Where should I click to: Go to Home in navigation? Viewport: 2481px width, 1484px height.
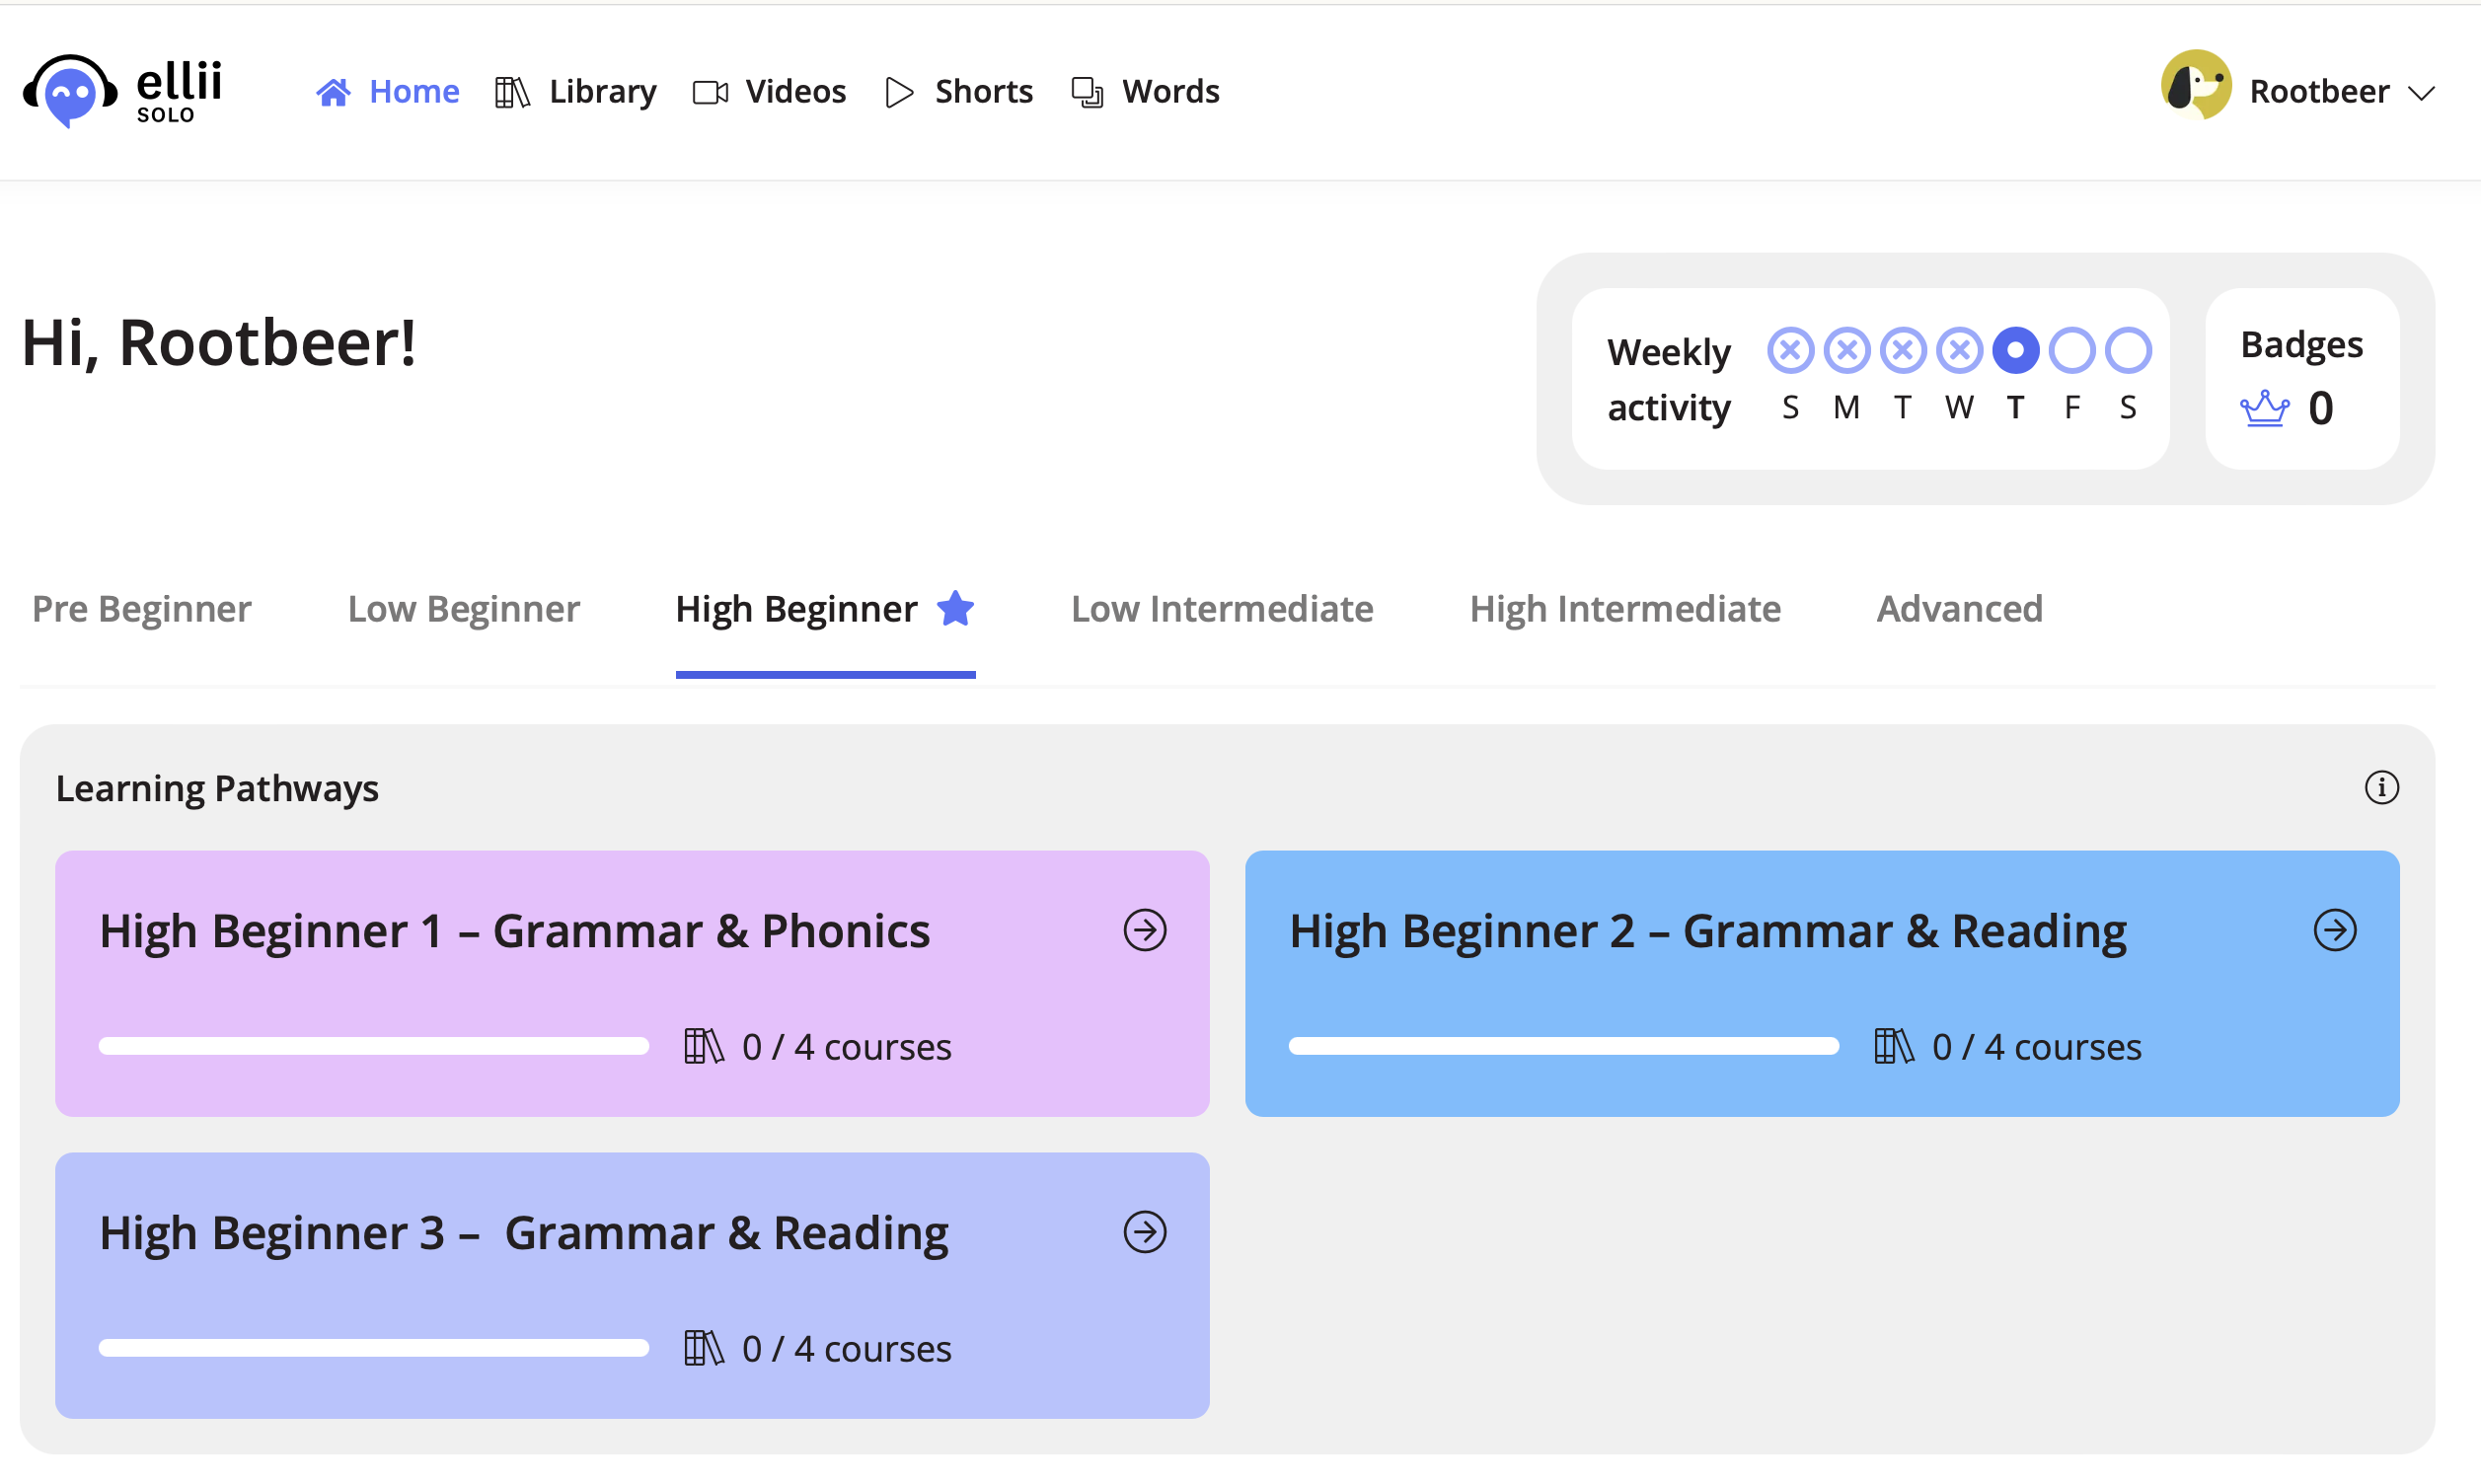pyautogui.click(x=388, y=92)
